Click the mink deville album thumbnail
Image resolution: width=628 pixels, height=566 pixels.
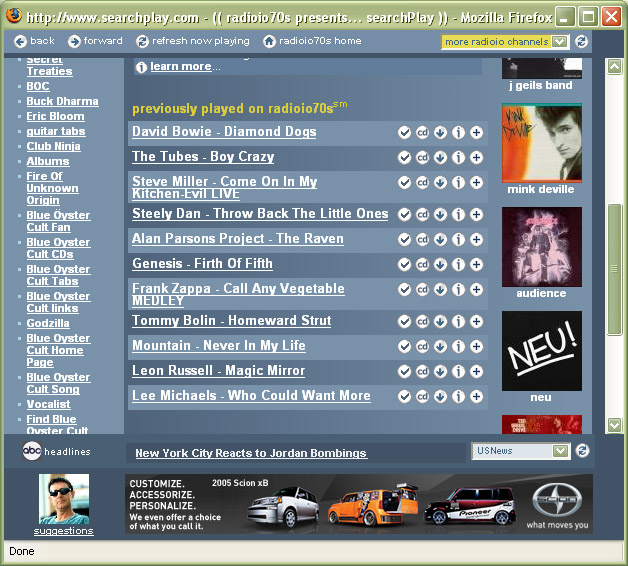541,143
